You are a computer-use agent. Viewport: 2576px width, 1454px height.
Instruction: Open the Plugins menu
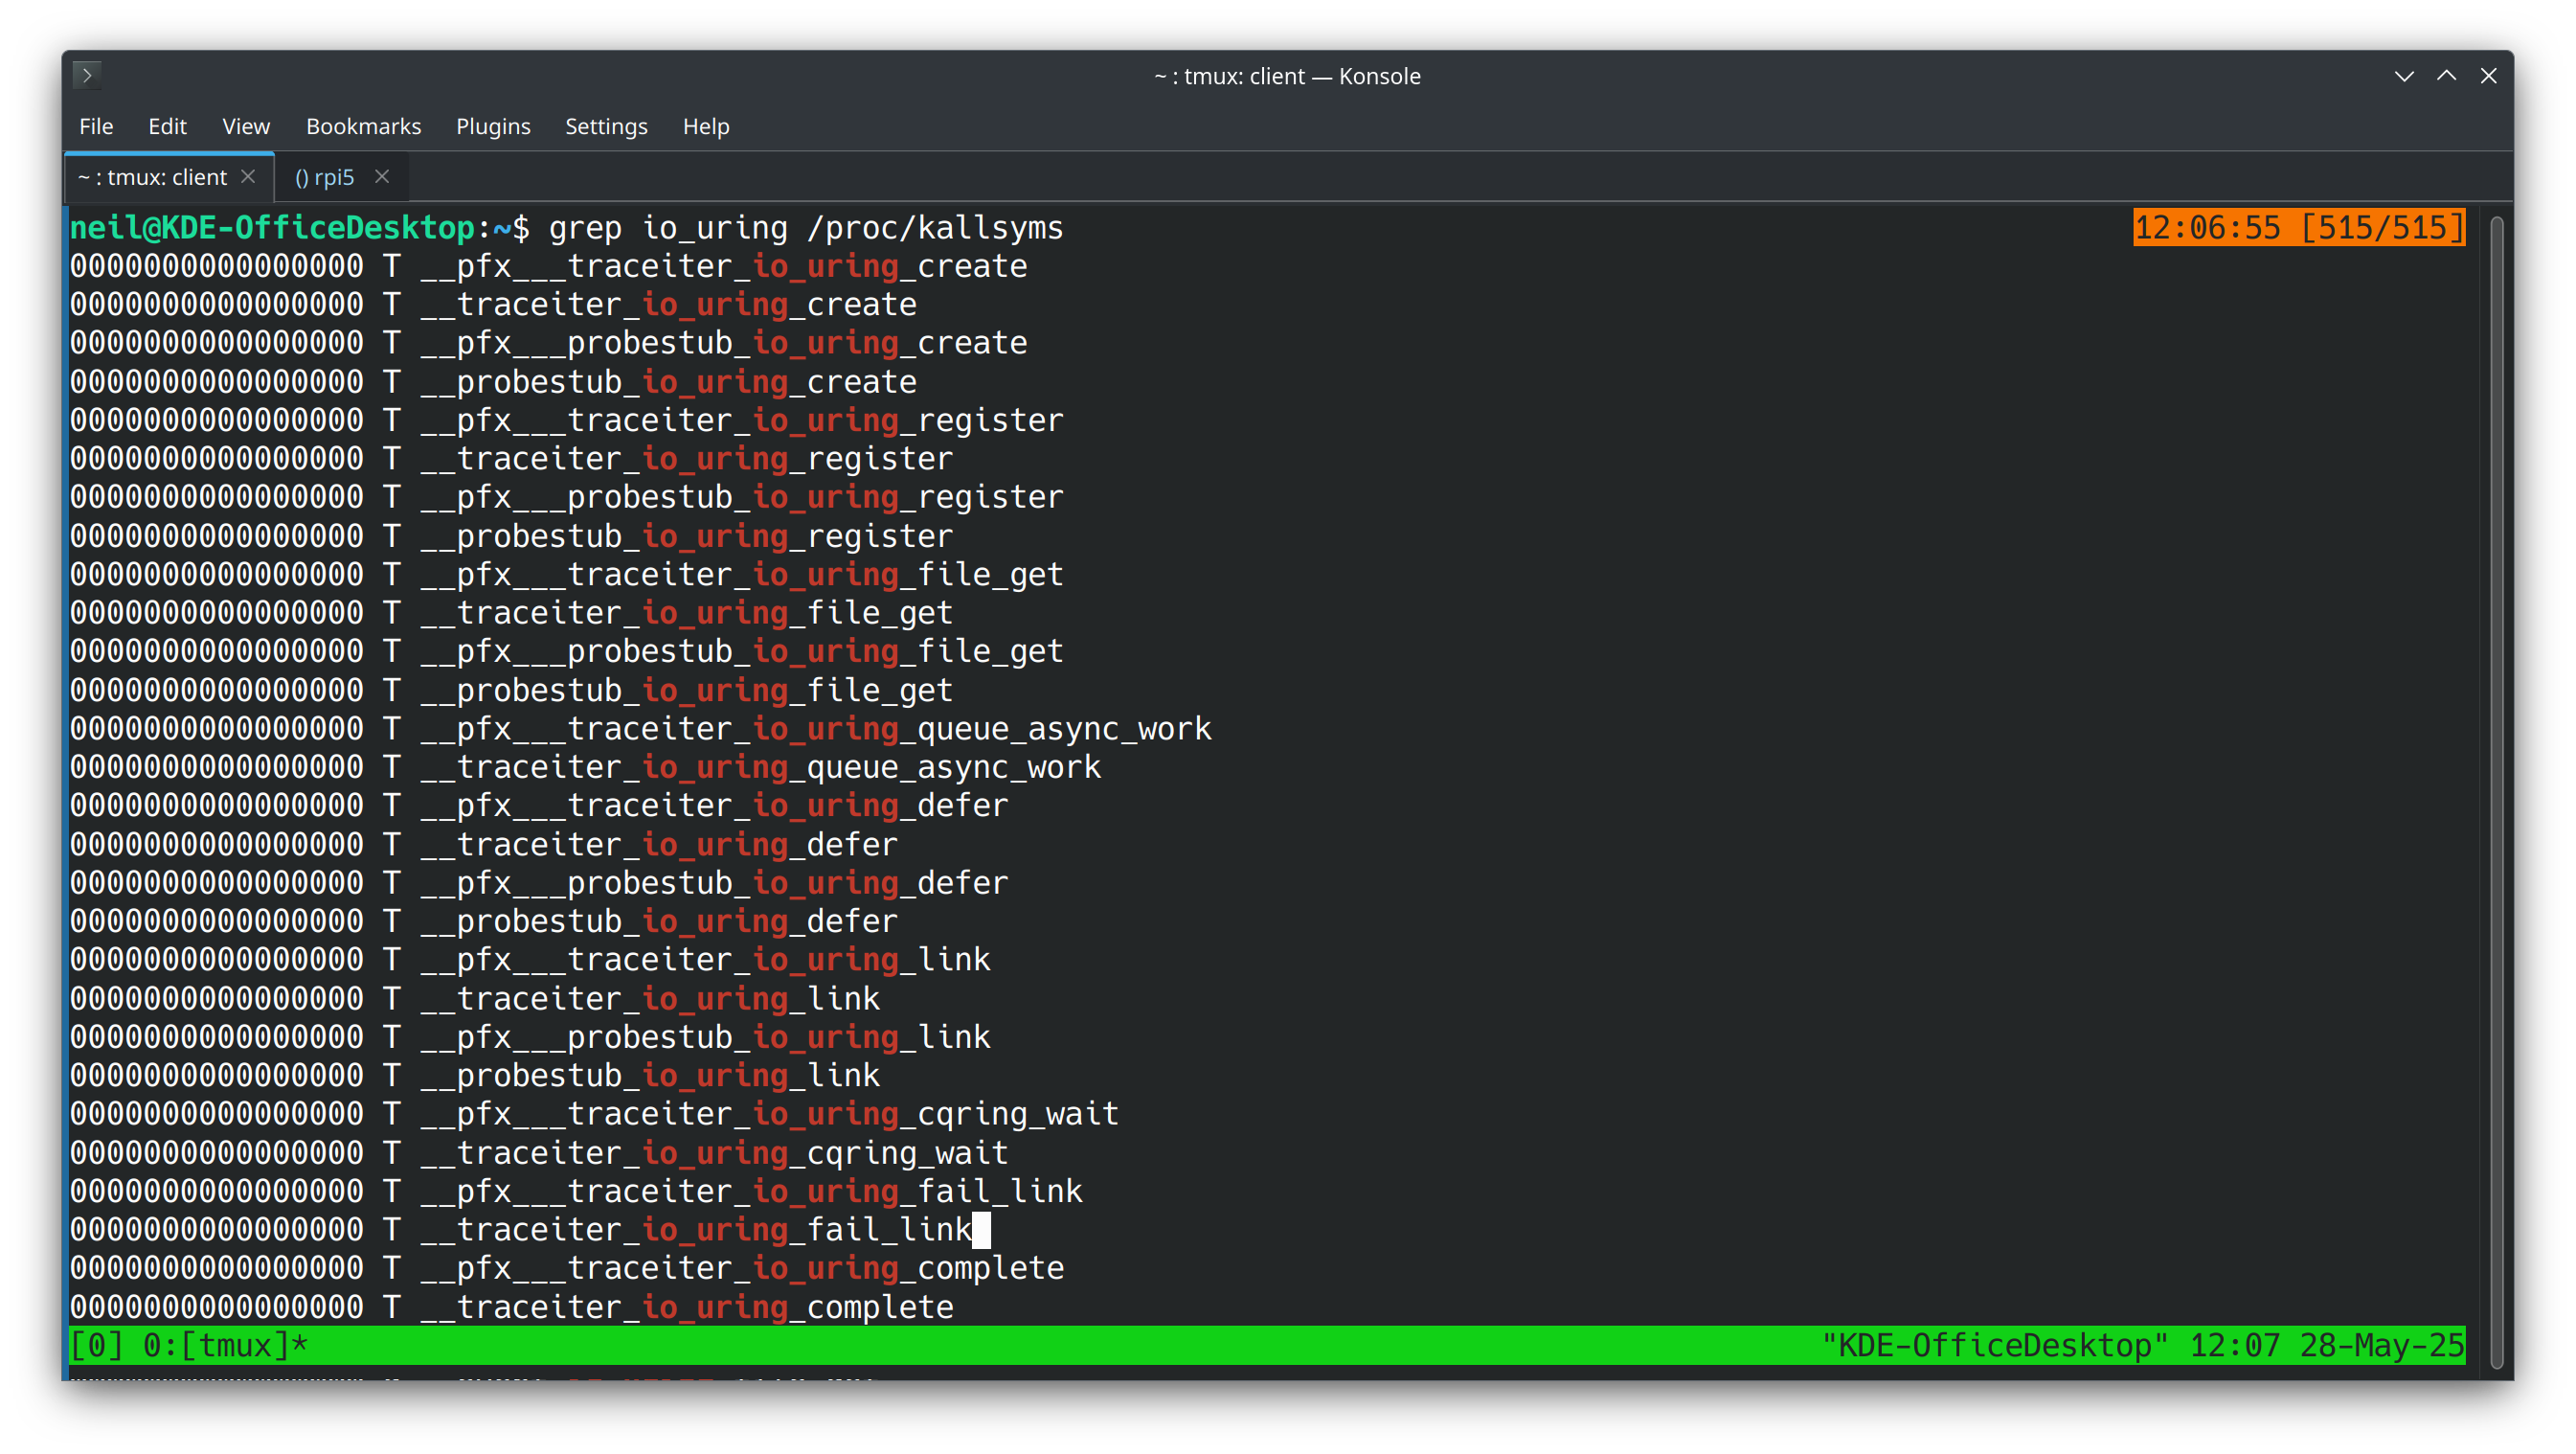493,126
